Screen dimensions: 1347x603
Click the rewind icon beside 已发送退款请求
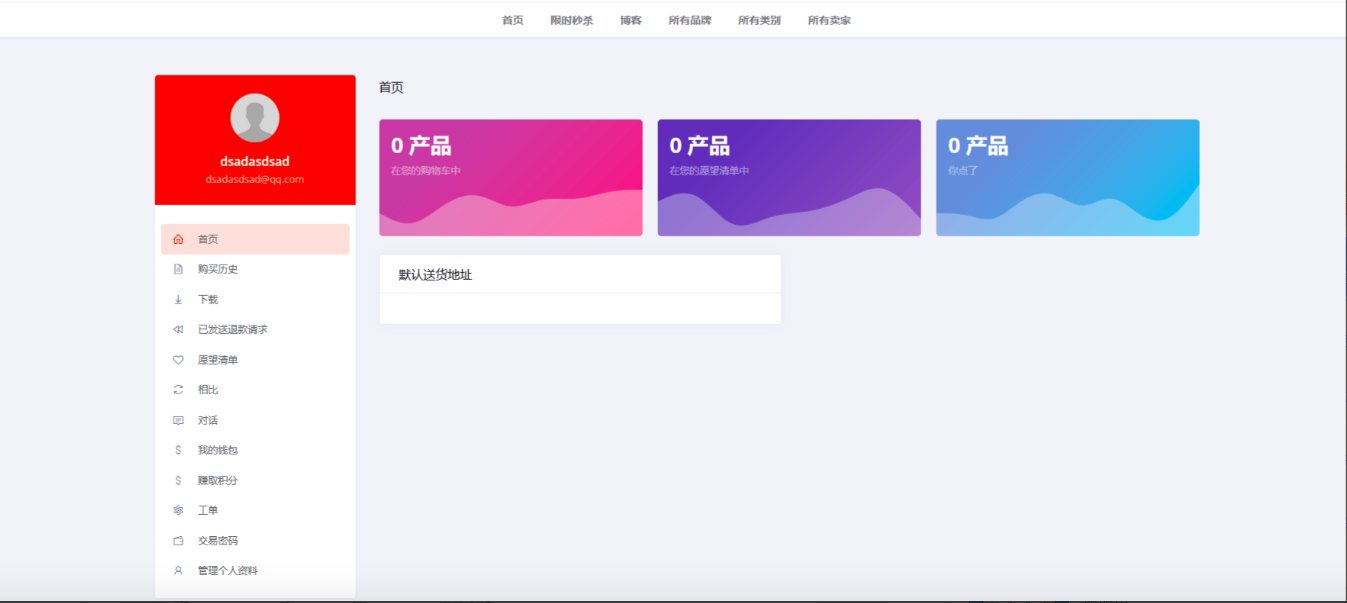178,329
